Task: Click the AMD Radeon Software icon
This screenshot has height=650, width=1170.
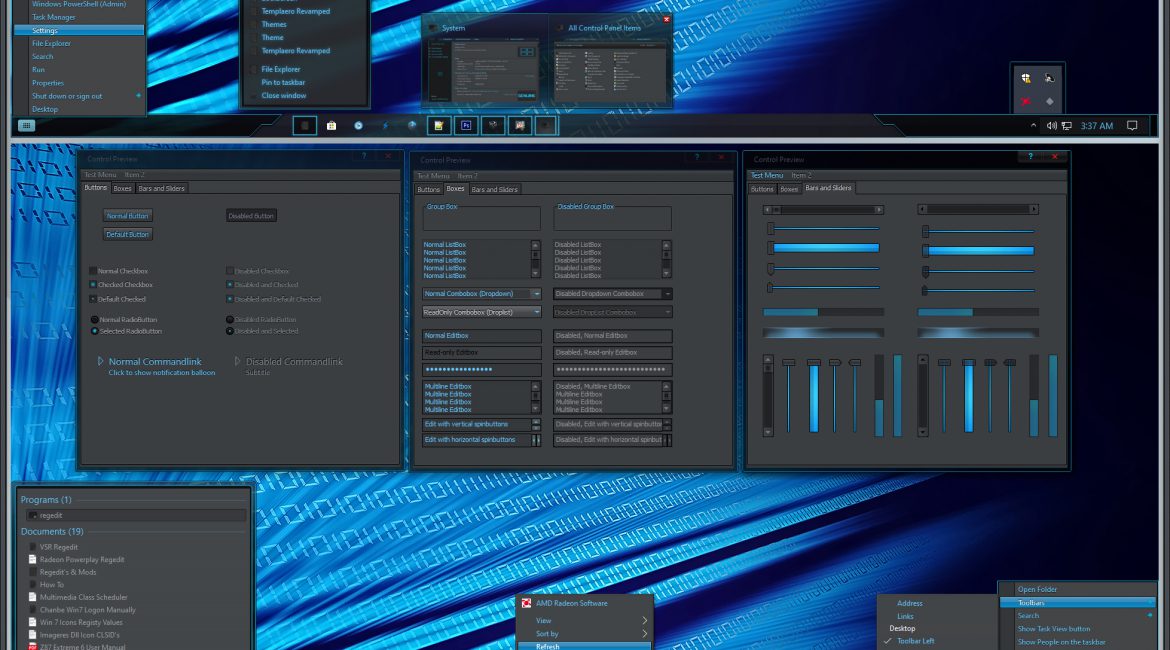Action: 526,603
